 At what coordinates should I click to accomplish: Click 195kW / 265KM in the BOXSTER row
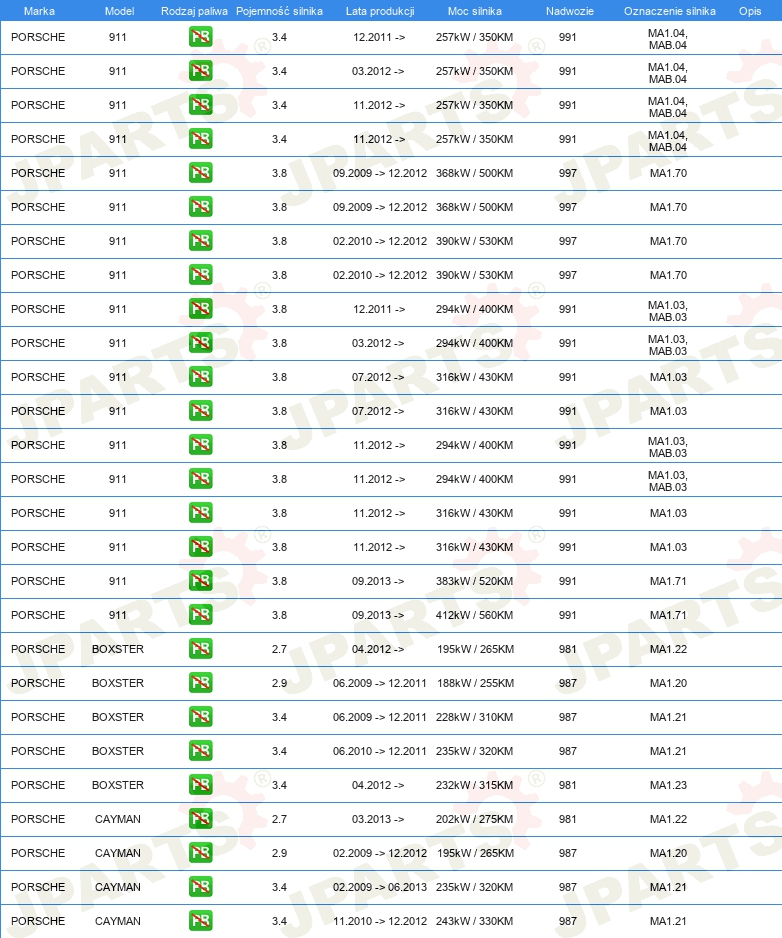click(475, 649)
